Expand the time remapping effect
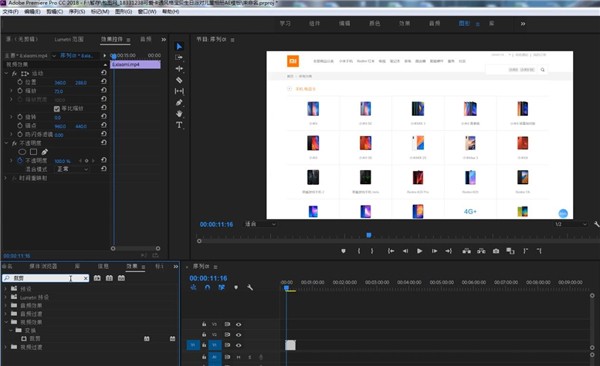The width and height of the screenshot is (600, 366). 5,178
